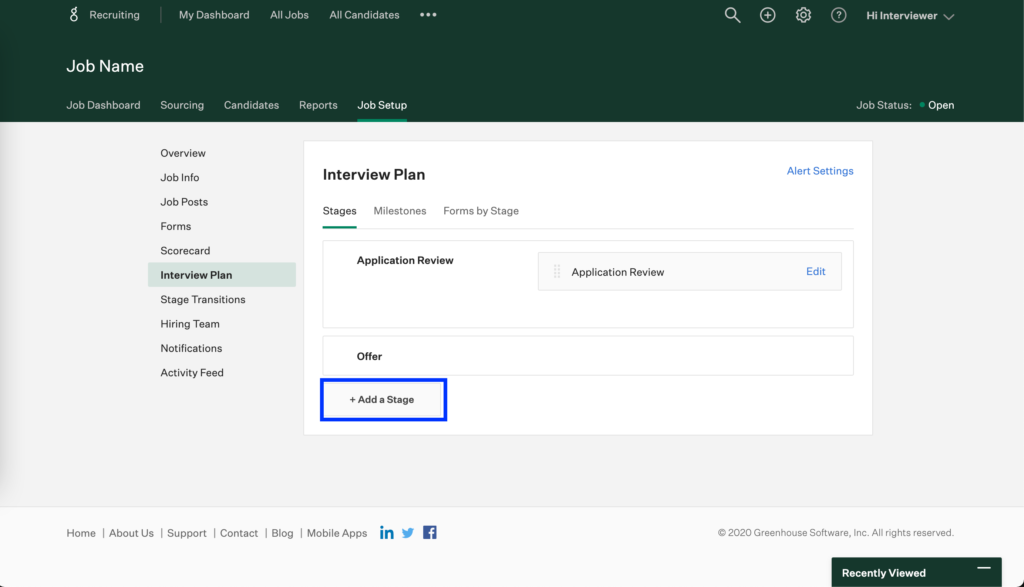Viewport: 1024px width, 587px height.
Task: Edit the Application Review stage
Action: (x=815, y=271)
